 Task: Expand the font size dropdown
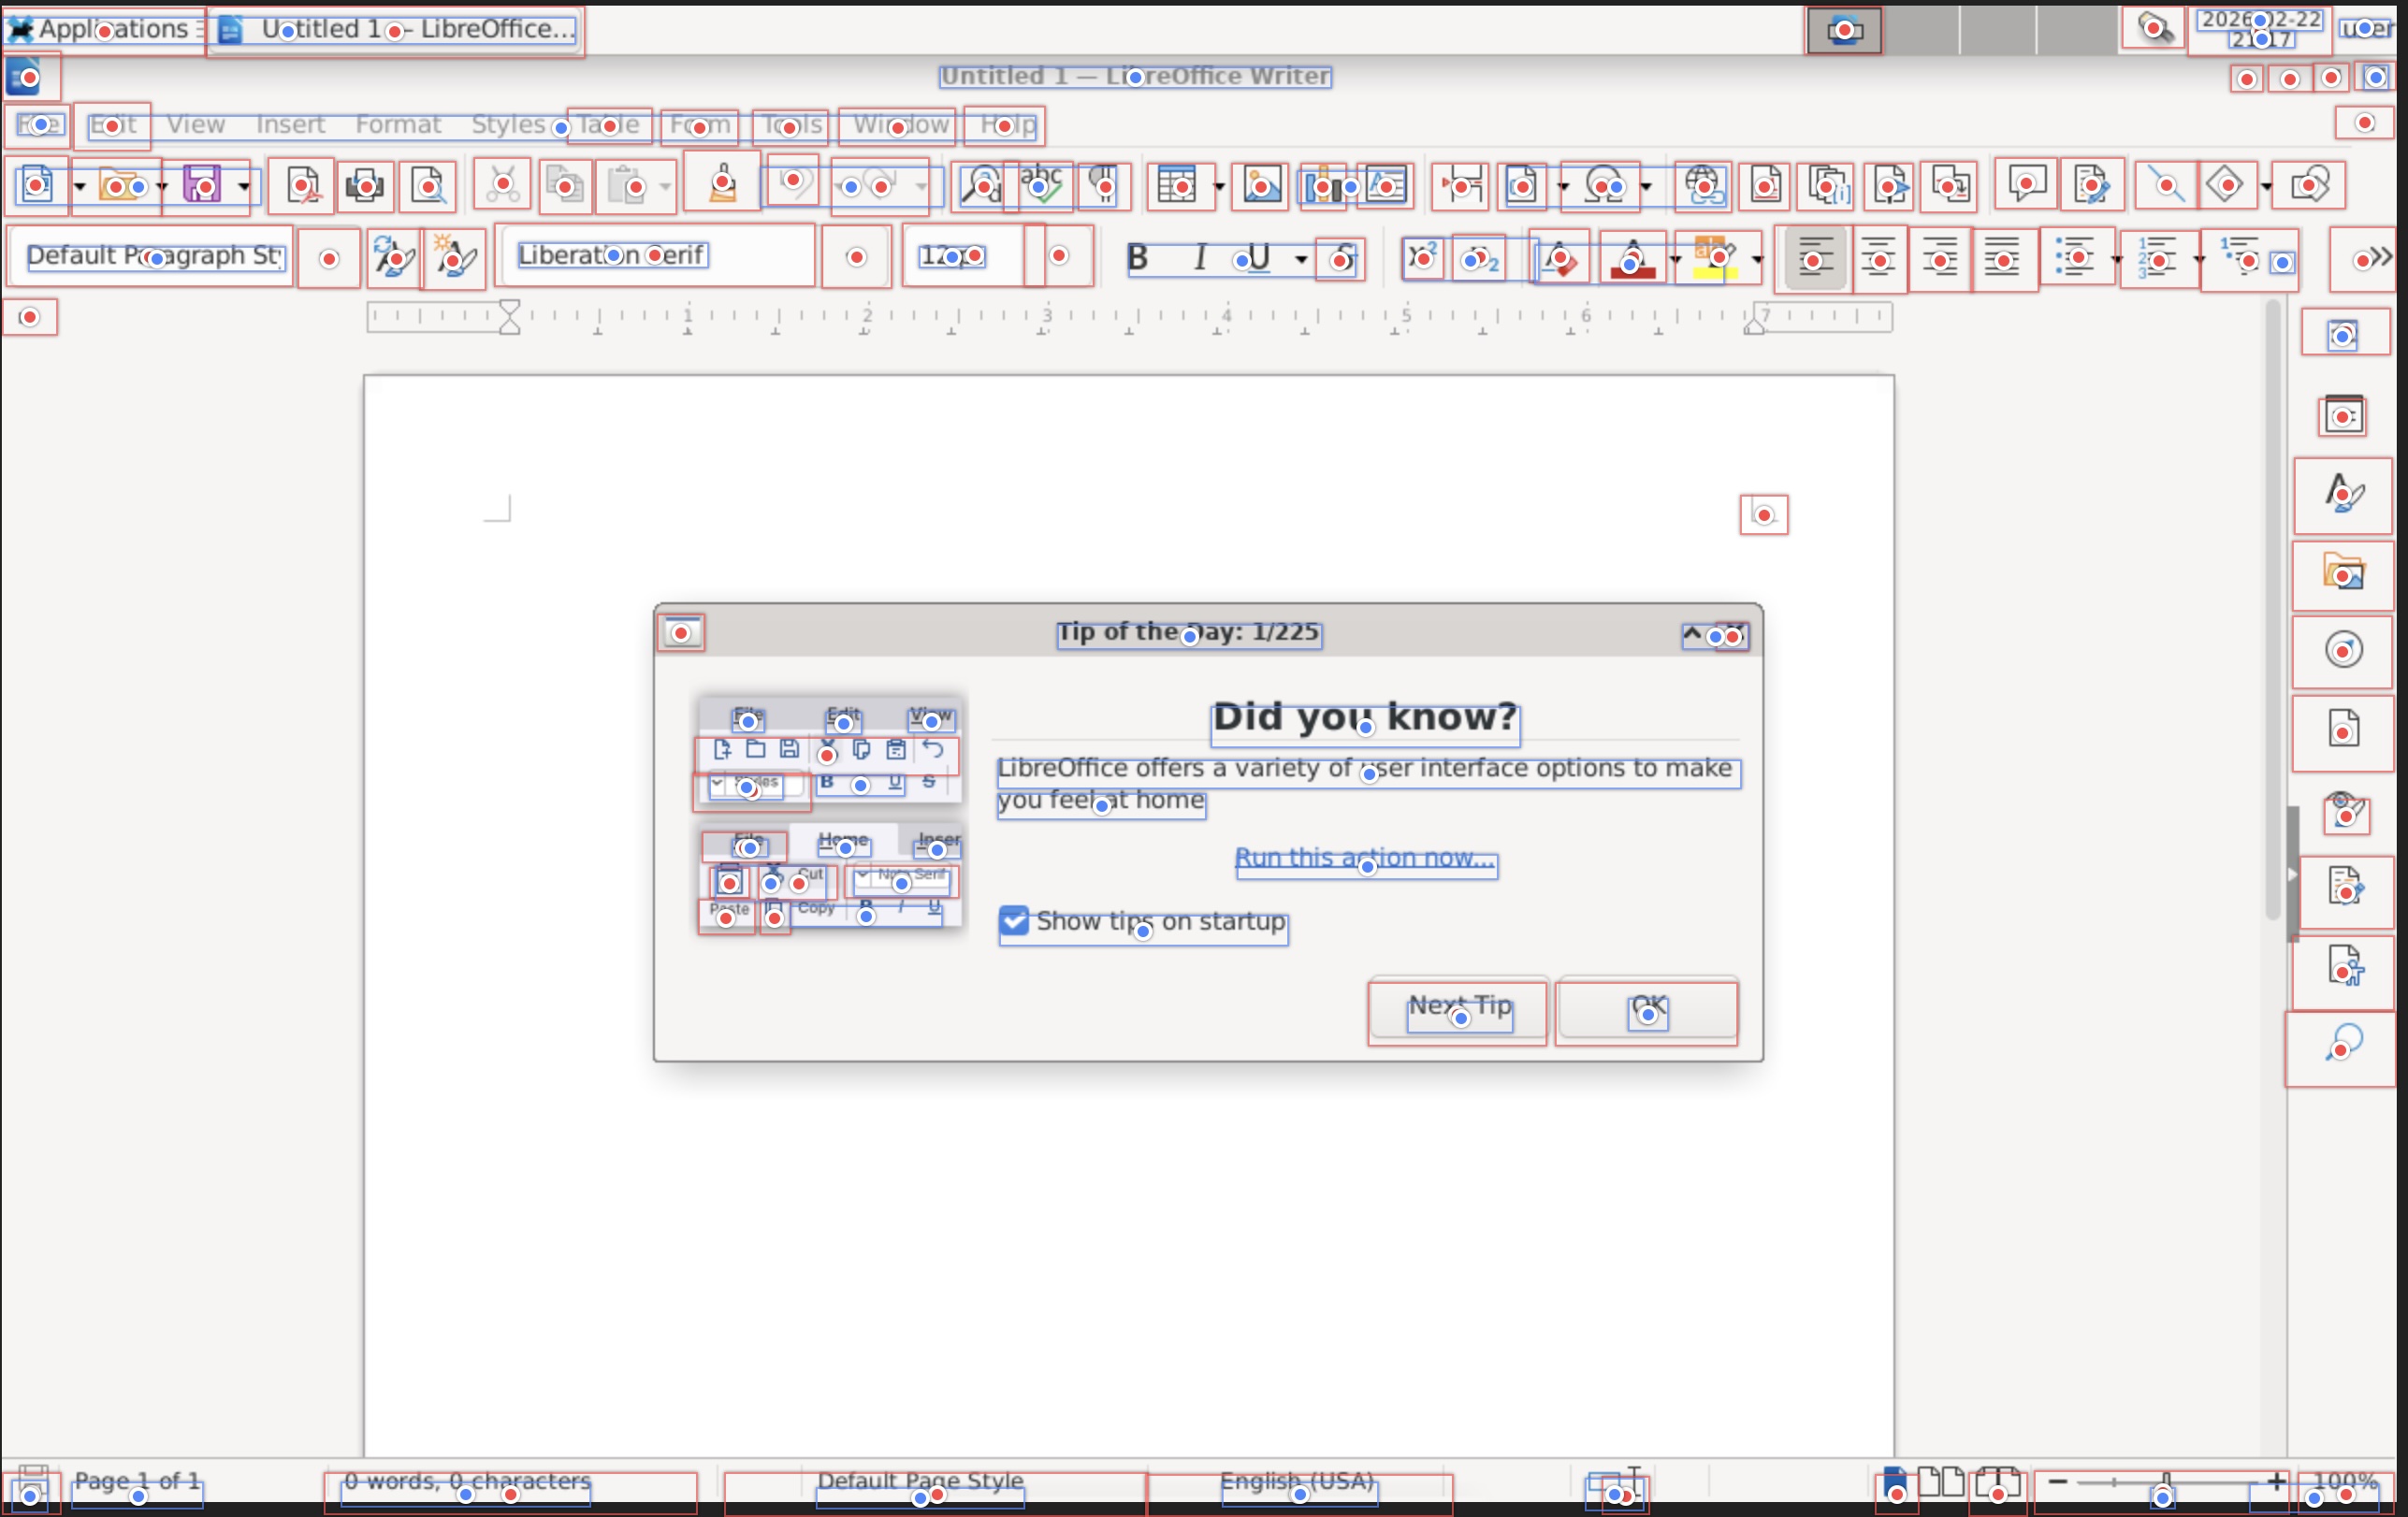(x=1059, y=256)
